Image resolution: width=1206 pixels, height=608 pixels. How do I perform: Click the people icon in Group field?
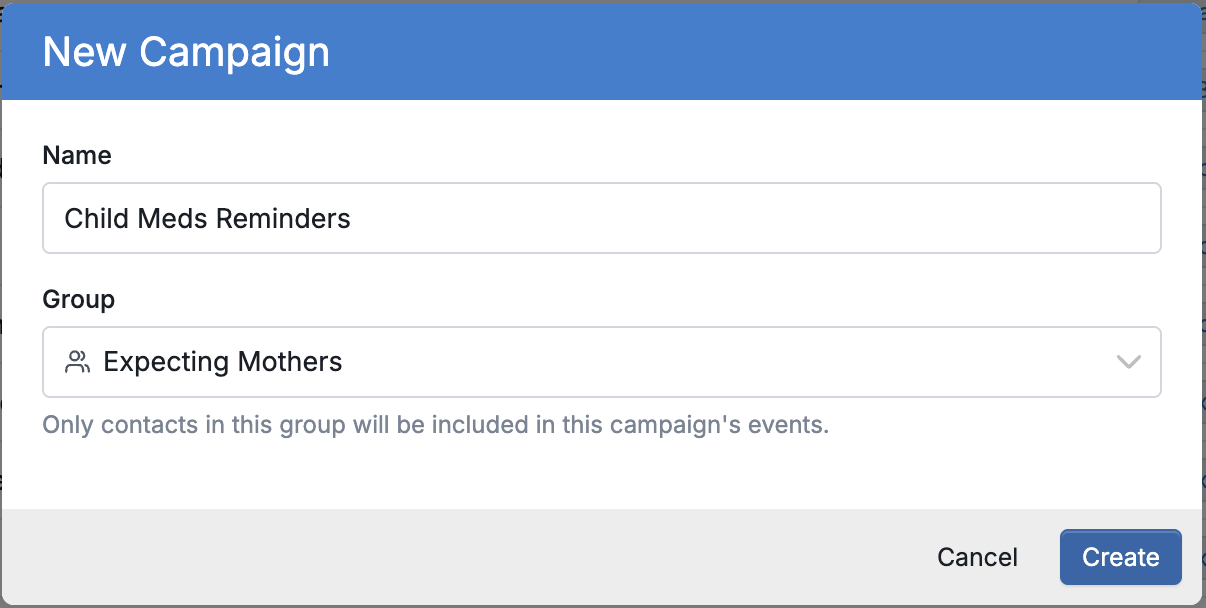coord(77,362)
